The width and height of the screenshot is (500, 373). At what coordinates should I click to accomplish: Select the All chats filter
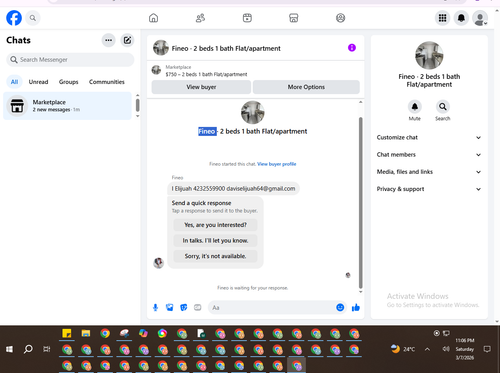coord(14,82)
